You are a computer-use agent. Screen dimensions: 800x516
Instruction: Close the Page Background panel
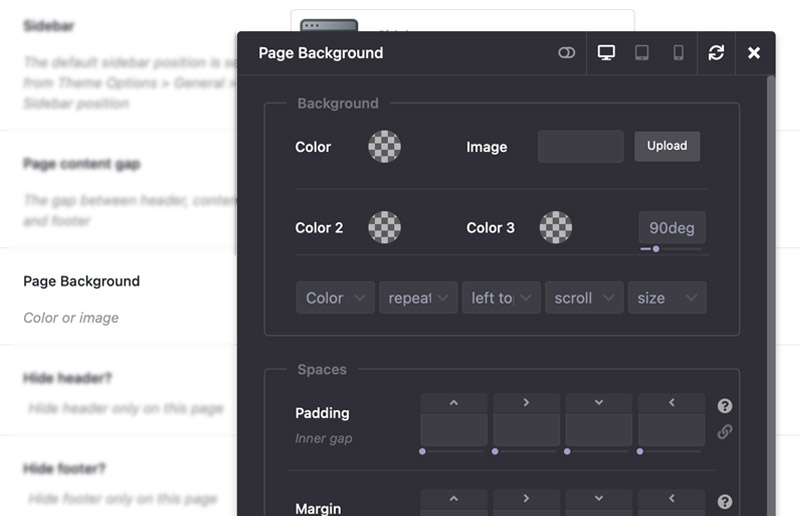pyautogui.click(x=754, y=53)
